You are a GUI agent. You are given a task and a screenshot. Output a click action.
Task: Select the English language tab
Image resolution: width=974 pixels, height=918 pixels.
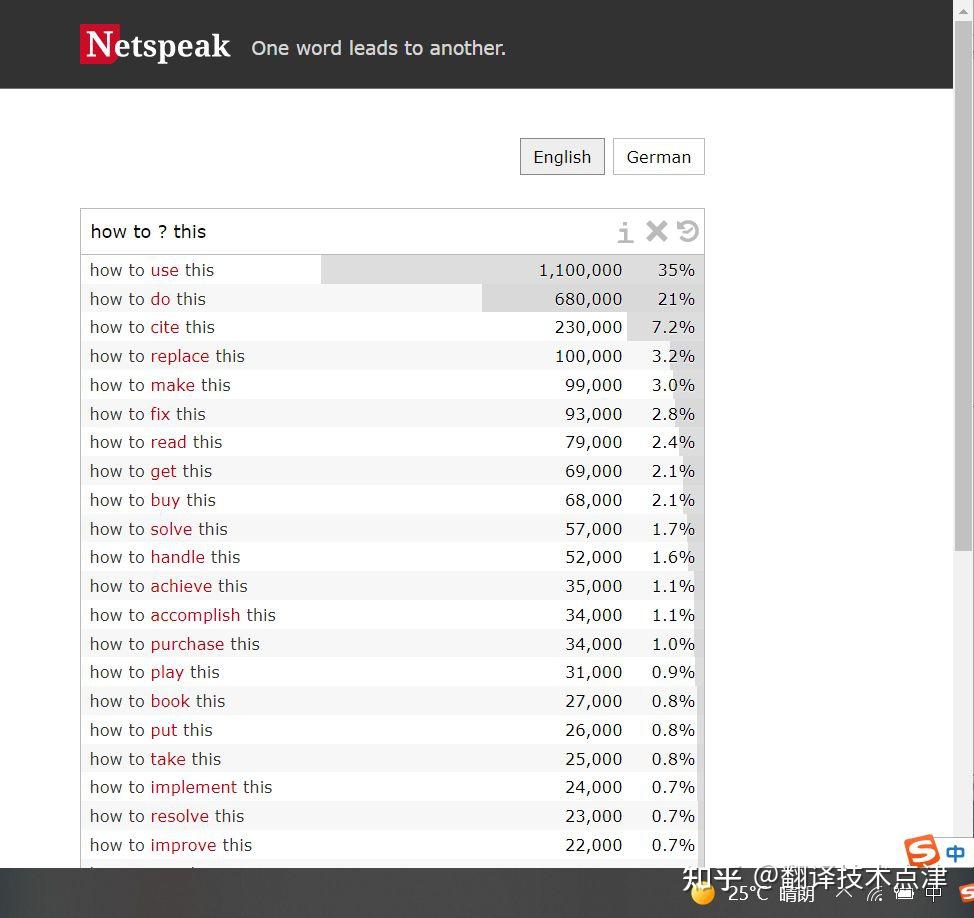click(x=561, y=157)
